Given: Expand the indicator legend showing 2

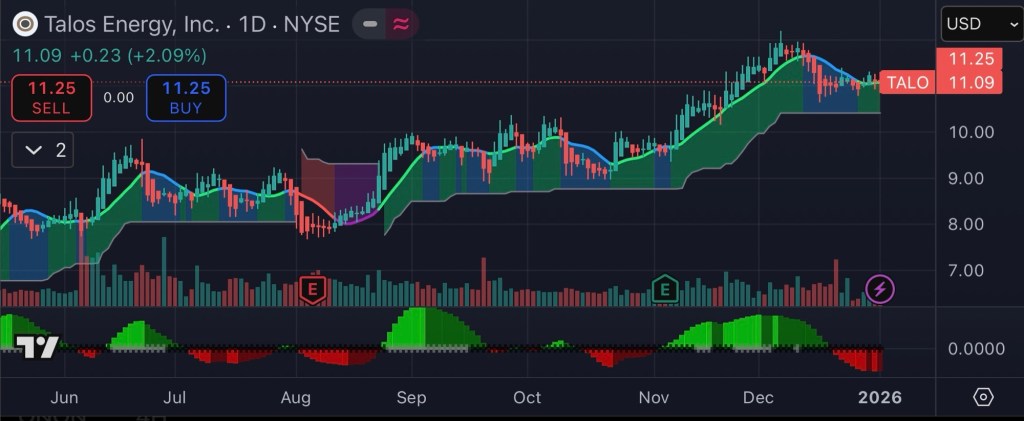Looking at the screenshot, I should pos(48,150).
